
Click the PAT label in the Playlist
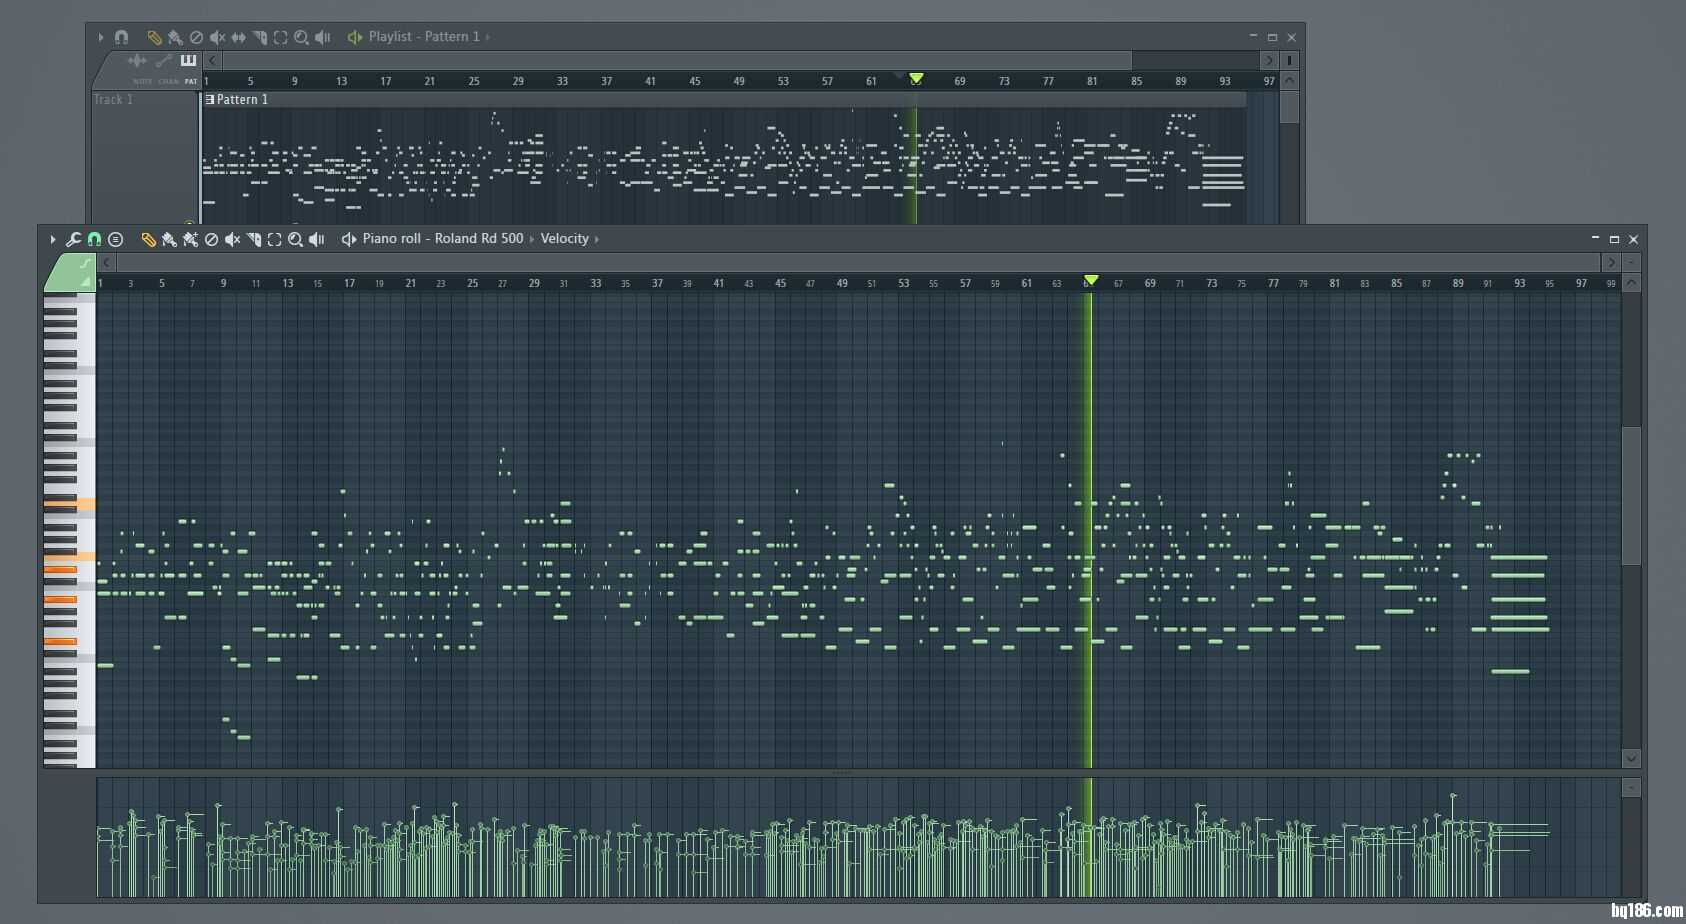click(x=191, y=81)
